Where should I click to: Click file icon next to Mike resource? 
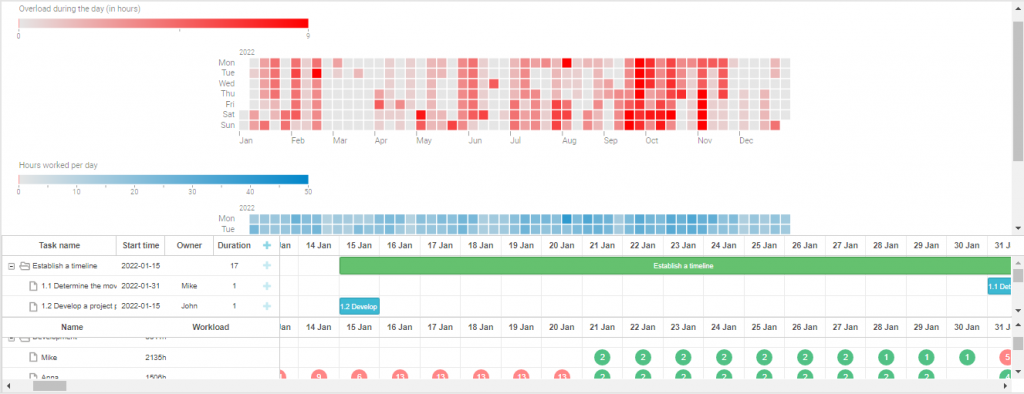coord(33,357)
